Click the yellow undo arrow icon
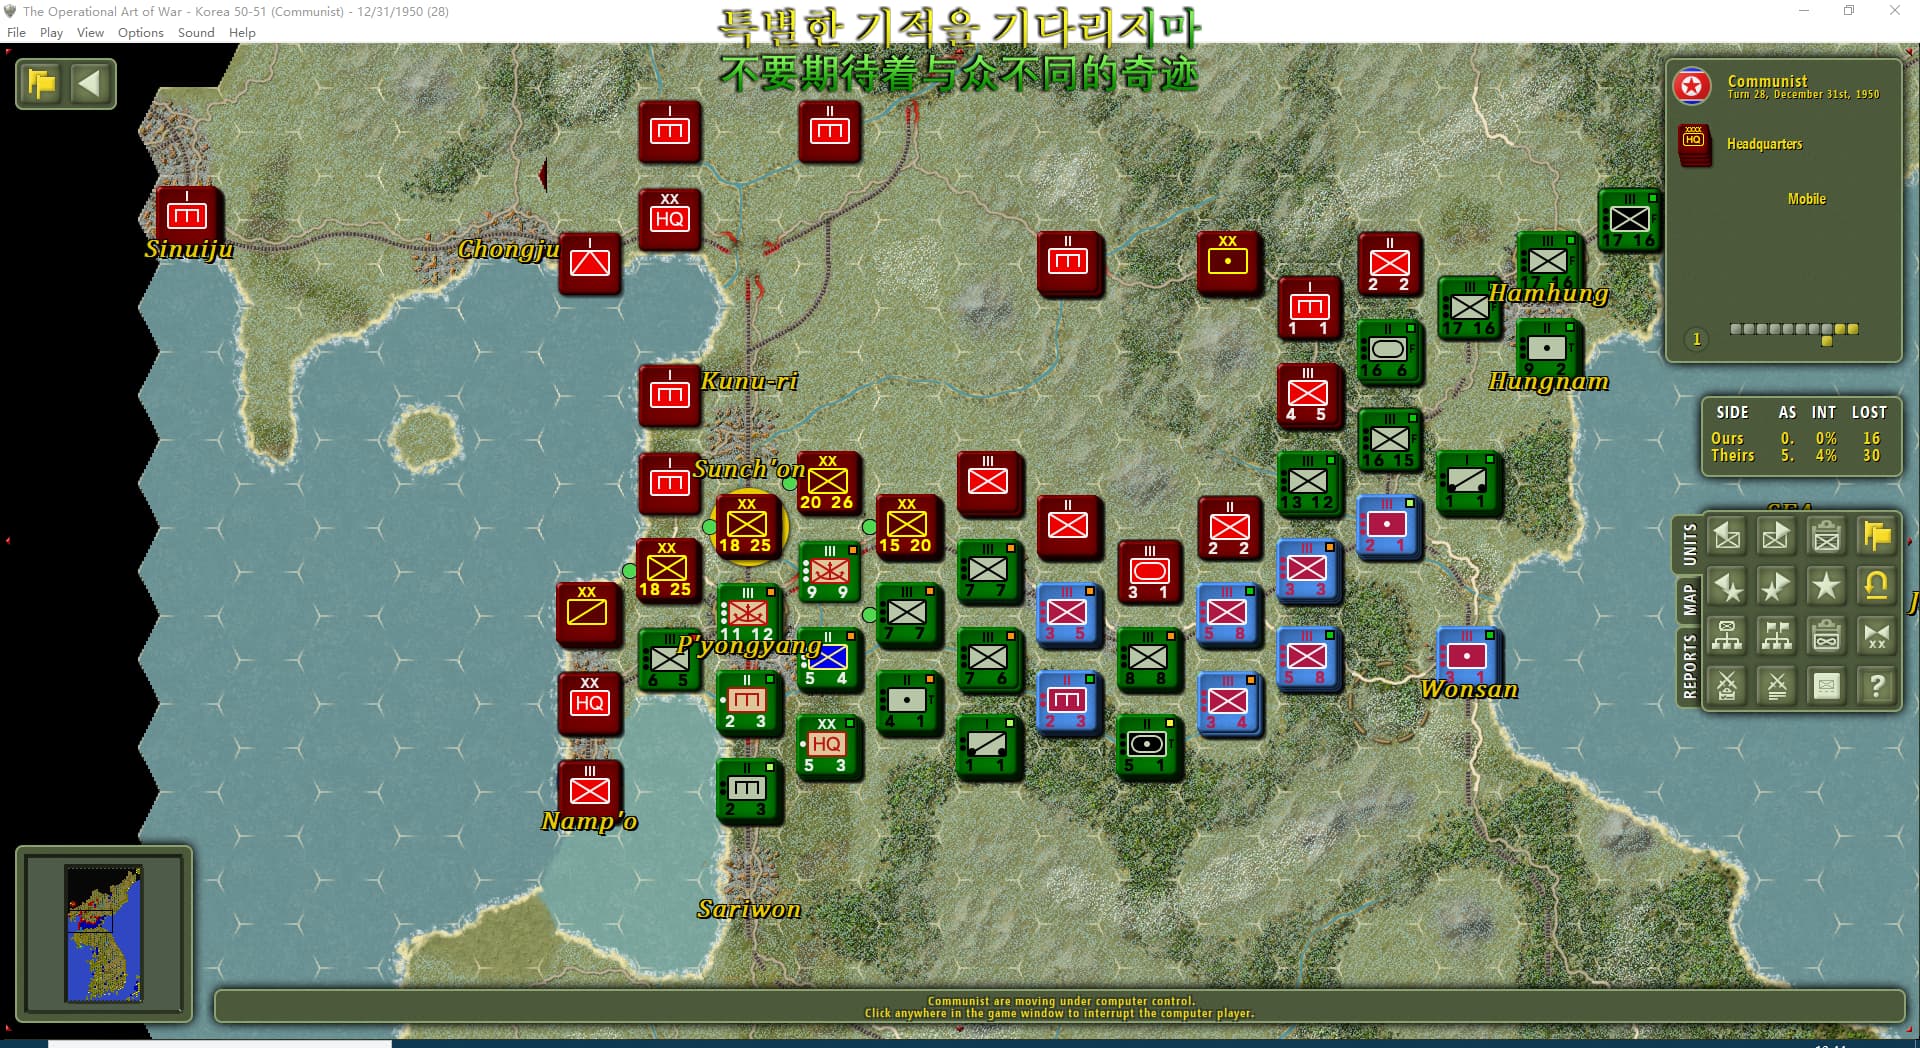The height and width of the screenshot is (1048, 1920). [1876, 586]
